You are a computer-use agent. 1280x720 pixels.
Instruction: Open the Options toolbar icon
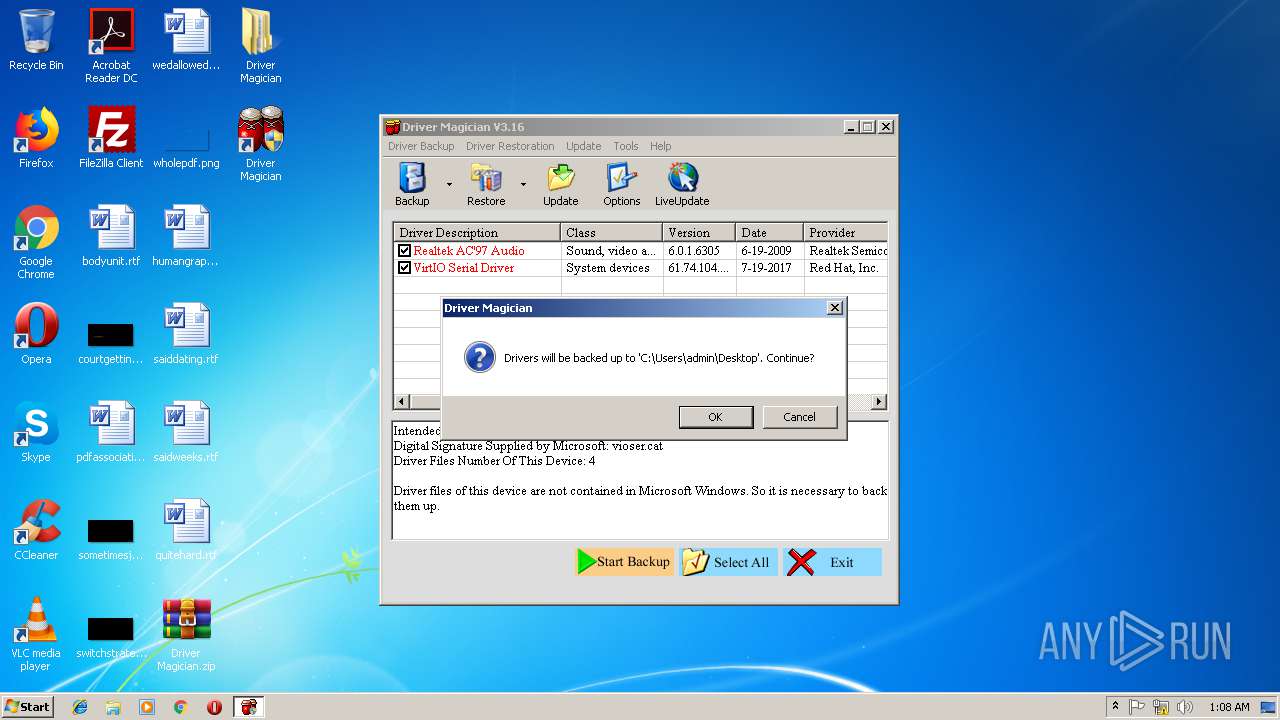click(x=621, y=185)
